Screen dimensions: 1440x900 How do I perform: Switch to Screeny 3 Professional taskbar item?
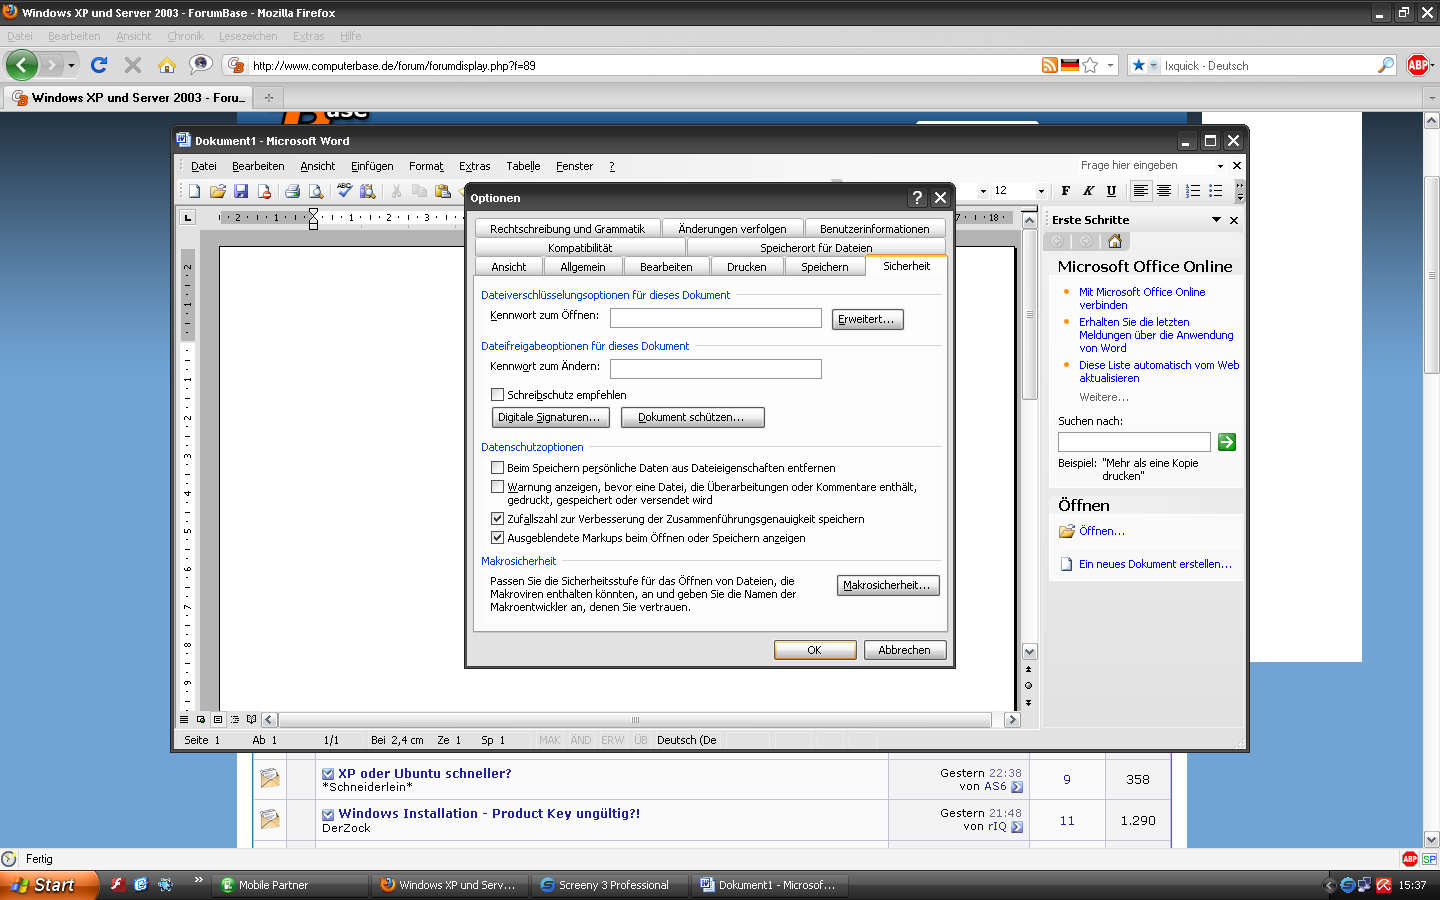(x=611, y=885)
